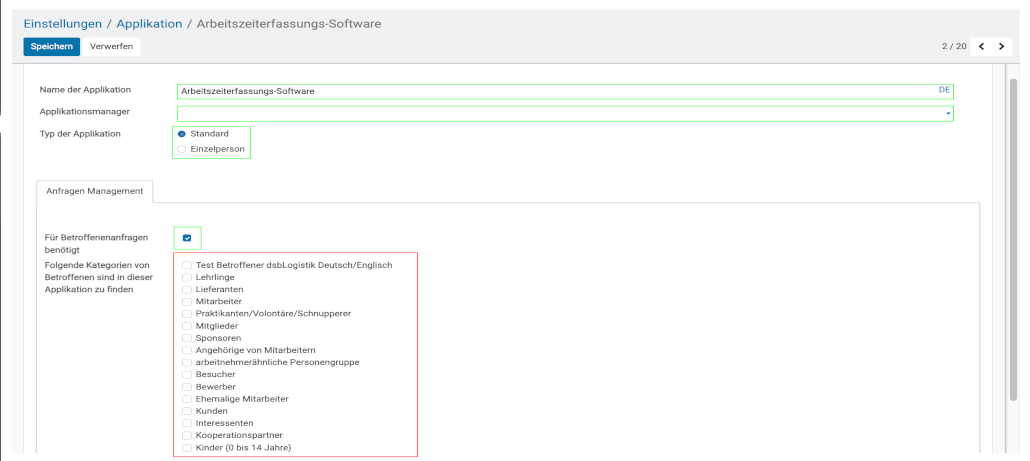Navigate to Einstellungen breadcrumb

click(x=63, y=22)
